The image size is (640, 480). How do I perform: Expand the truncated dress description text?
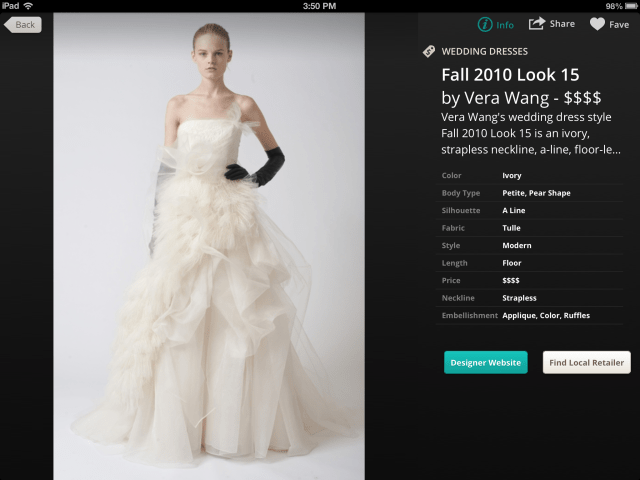click(x=531, y=133)
